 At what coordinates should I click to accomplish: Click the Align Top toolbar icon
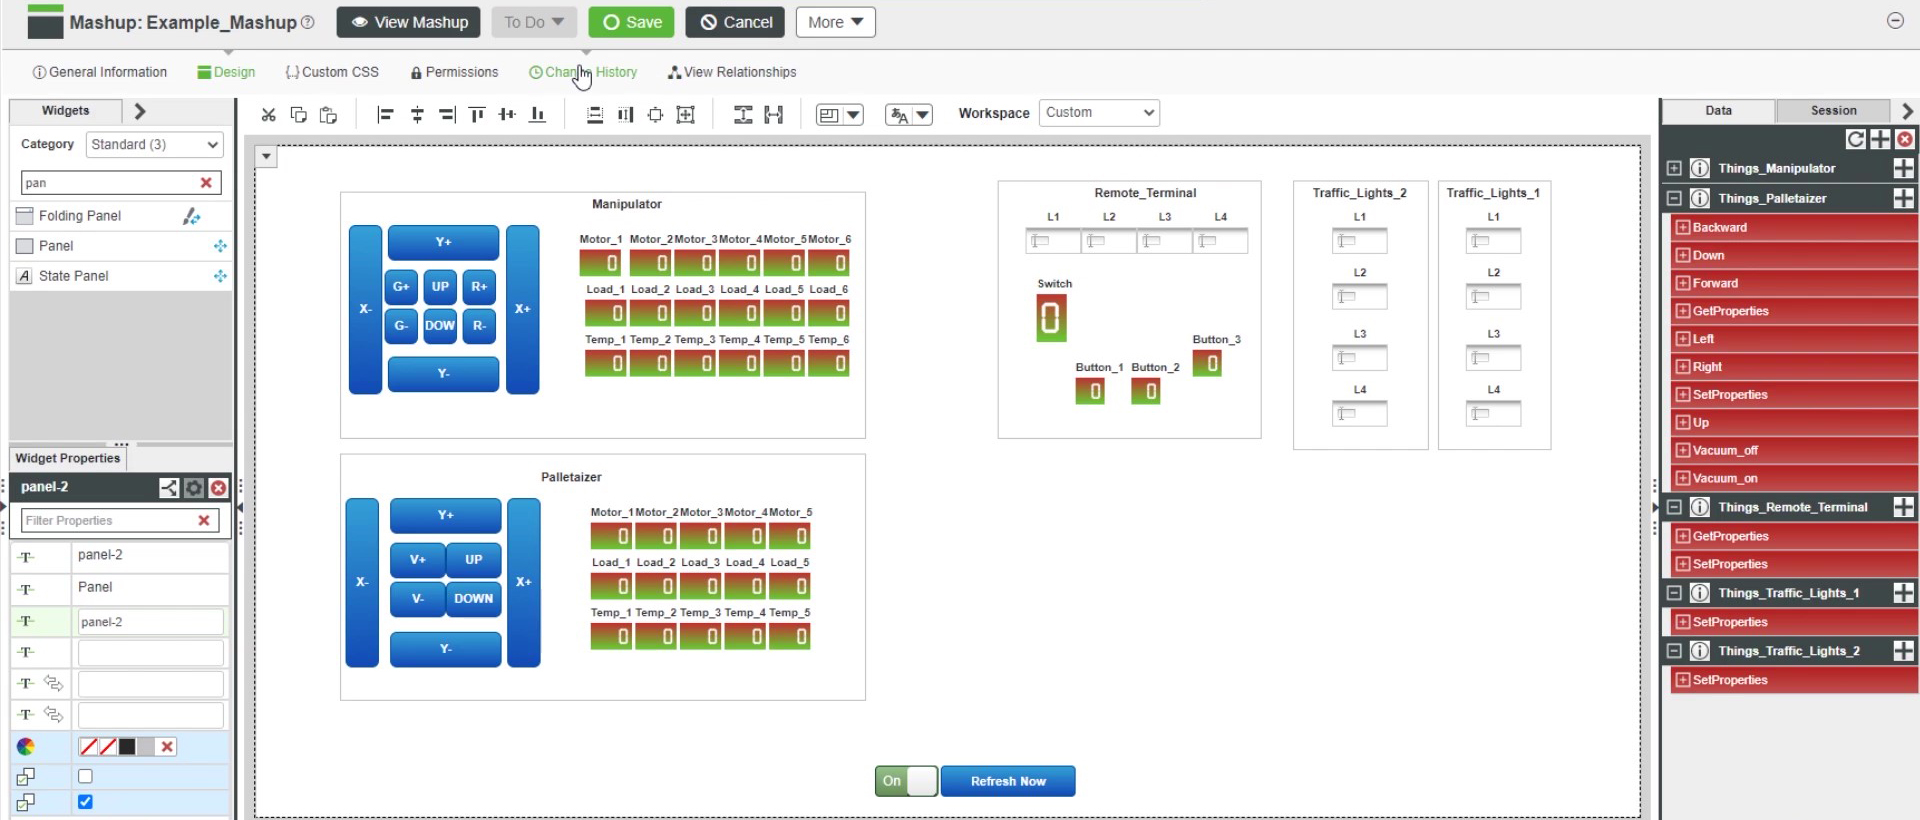coord(477,115)
